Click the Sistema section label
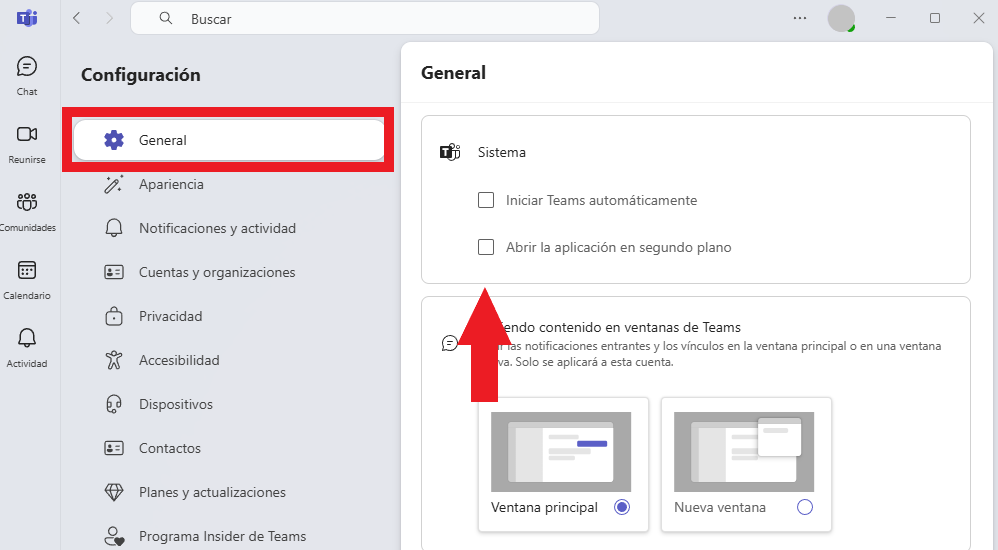The height and width of the screenshot is (550, 998). pyautogui.click(x=502, y=152)
